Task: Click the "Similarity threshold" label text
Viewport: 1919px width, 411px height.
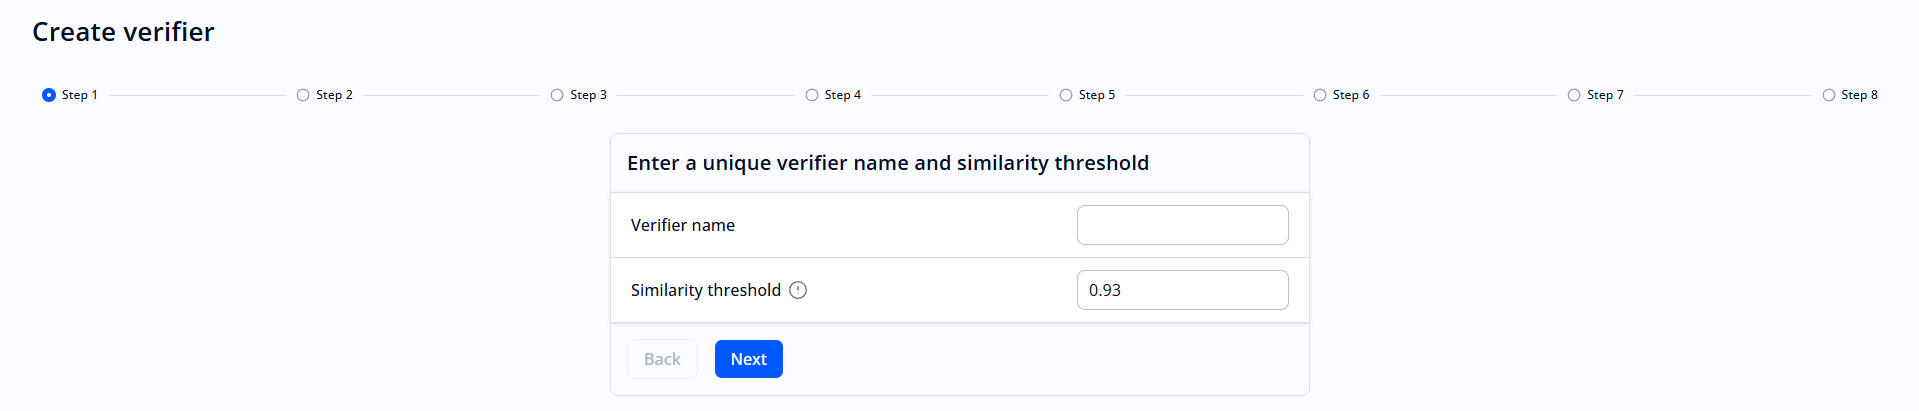Action: [706, 290]
